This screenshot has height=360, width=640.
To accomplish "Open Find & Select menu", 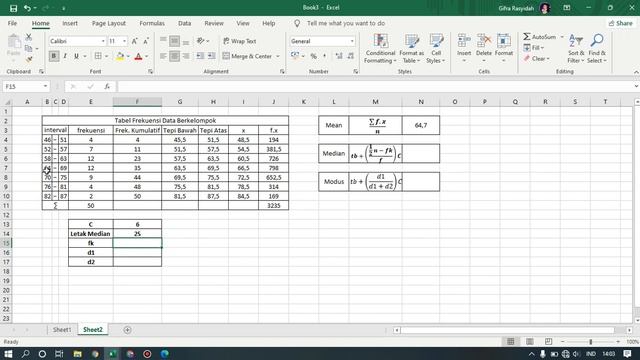I will pyautogui.click(x=597, y=49).
